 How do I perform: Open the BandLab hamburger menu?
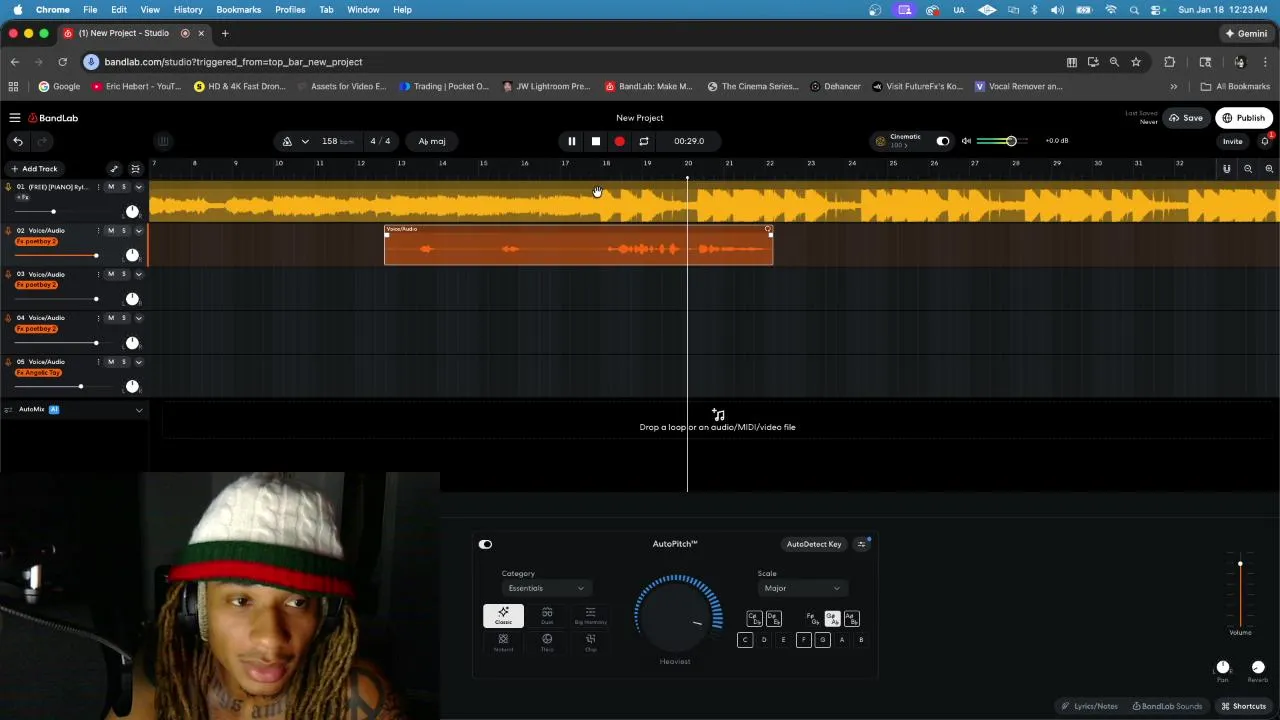pyautogui.click(x=14, y=118)
